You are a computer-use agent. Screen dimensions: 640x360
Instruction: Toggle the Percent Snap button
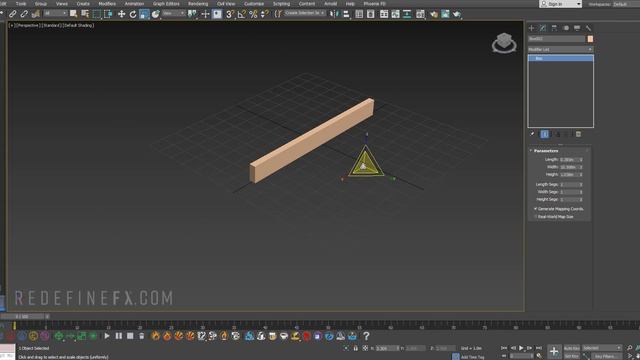[x=253, y=14]
